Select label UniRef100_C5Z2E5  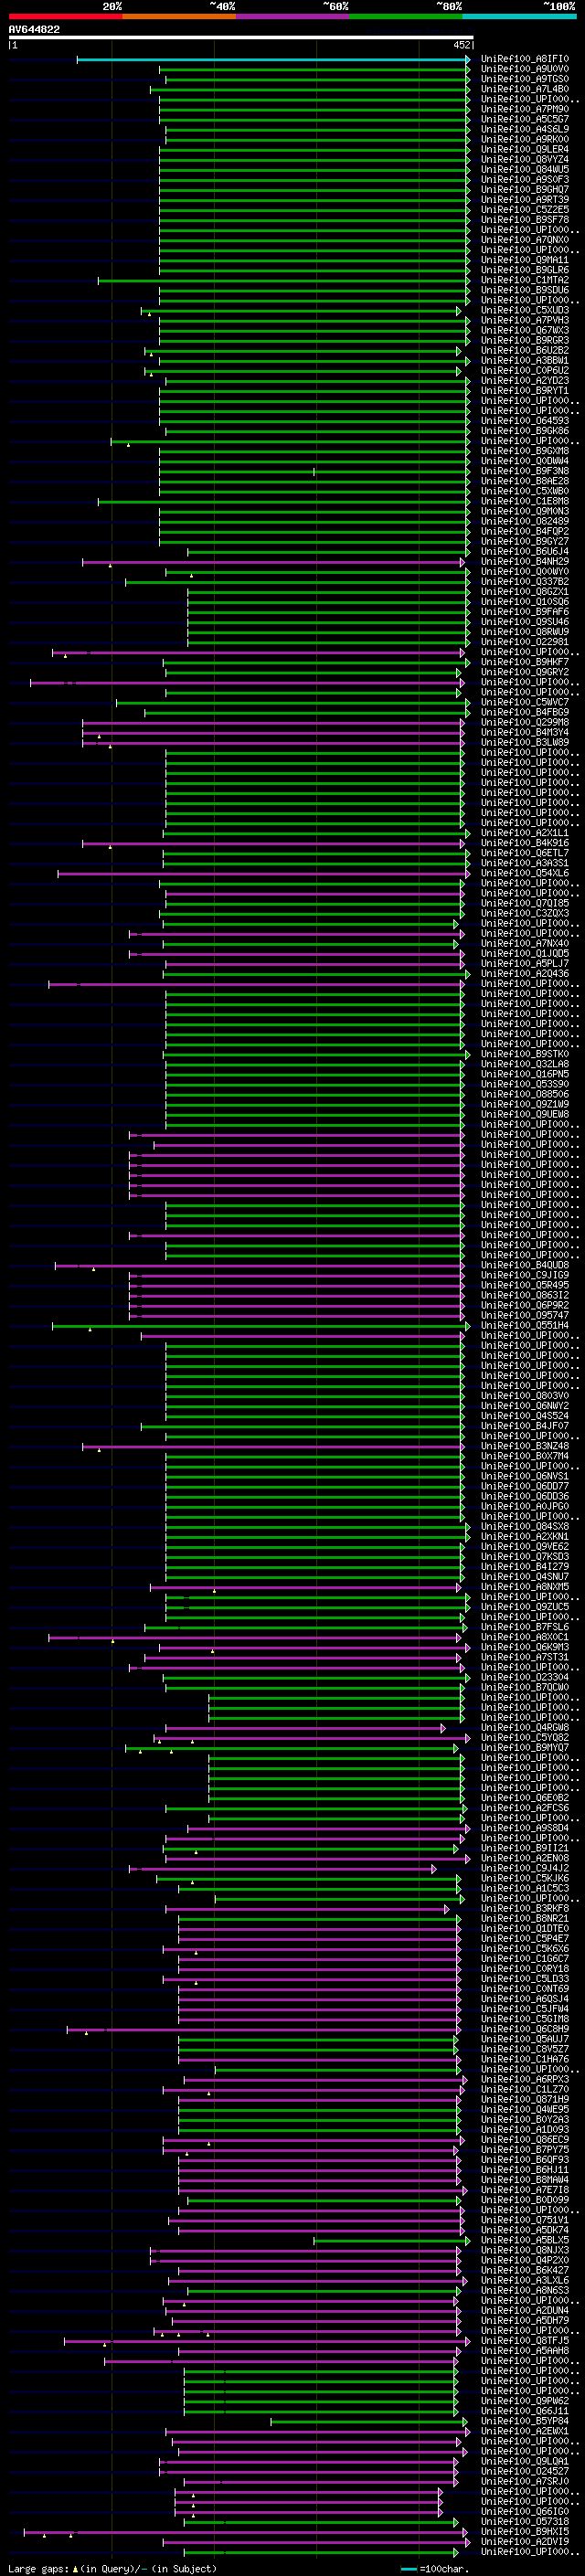point(524,209)
